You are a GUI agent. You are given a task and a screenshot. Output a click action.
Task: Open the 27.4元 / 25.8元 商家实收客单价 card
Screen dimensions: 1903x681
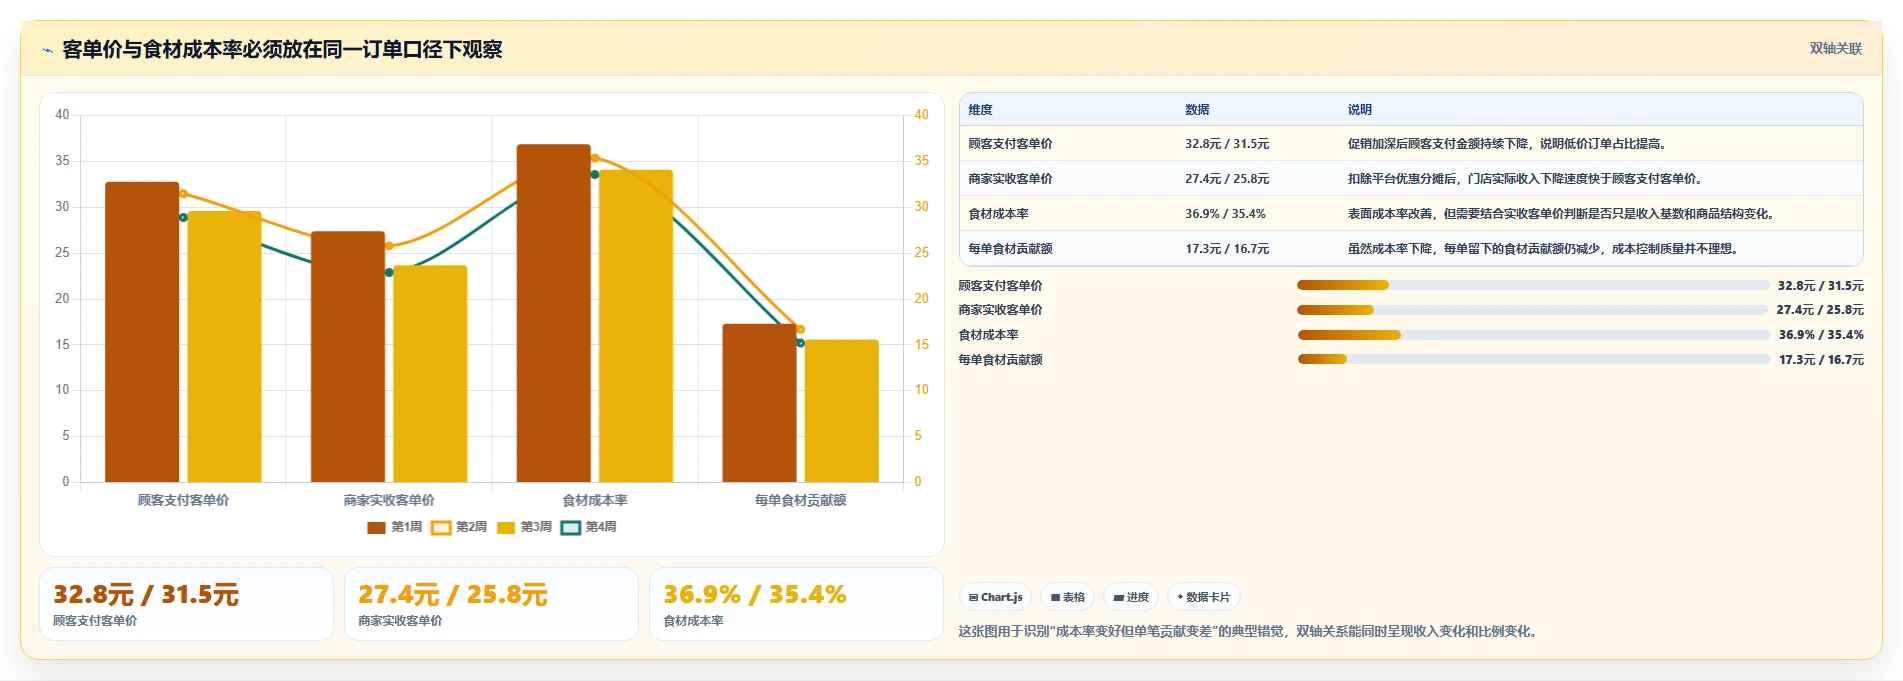(x=491, y=604)
